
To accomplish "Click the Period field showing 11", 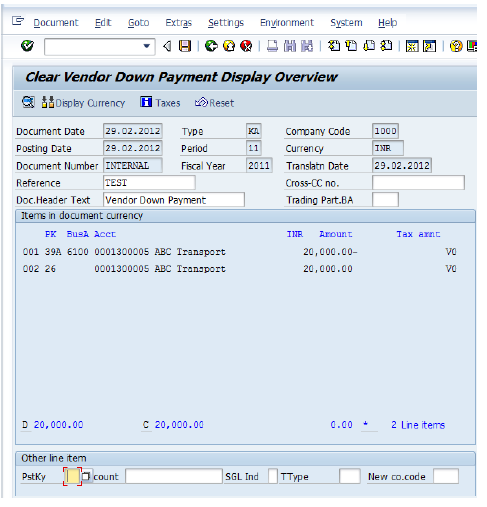I will [x=253, y=148].
